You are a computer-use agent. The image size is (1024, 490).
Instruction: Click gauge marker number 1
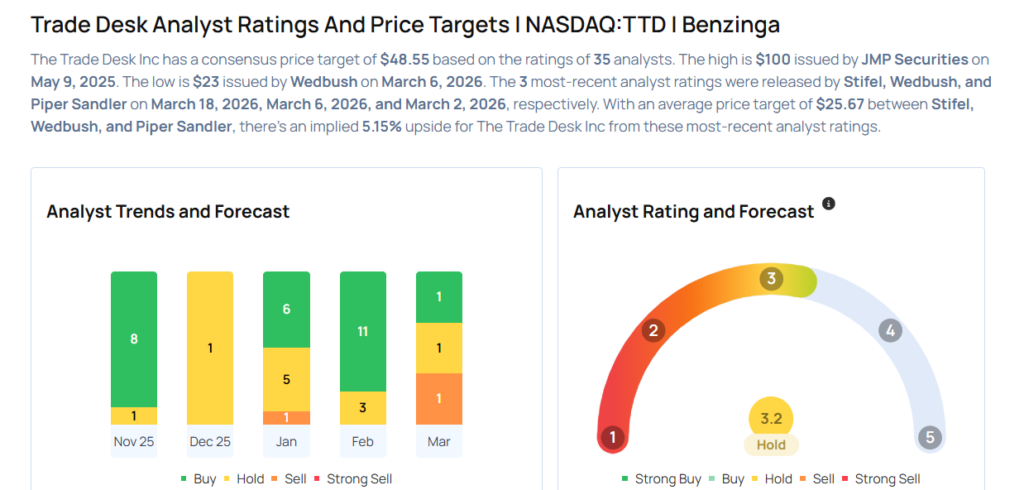click(x=612, y=437)
